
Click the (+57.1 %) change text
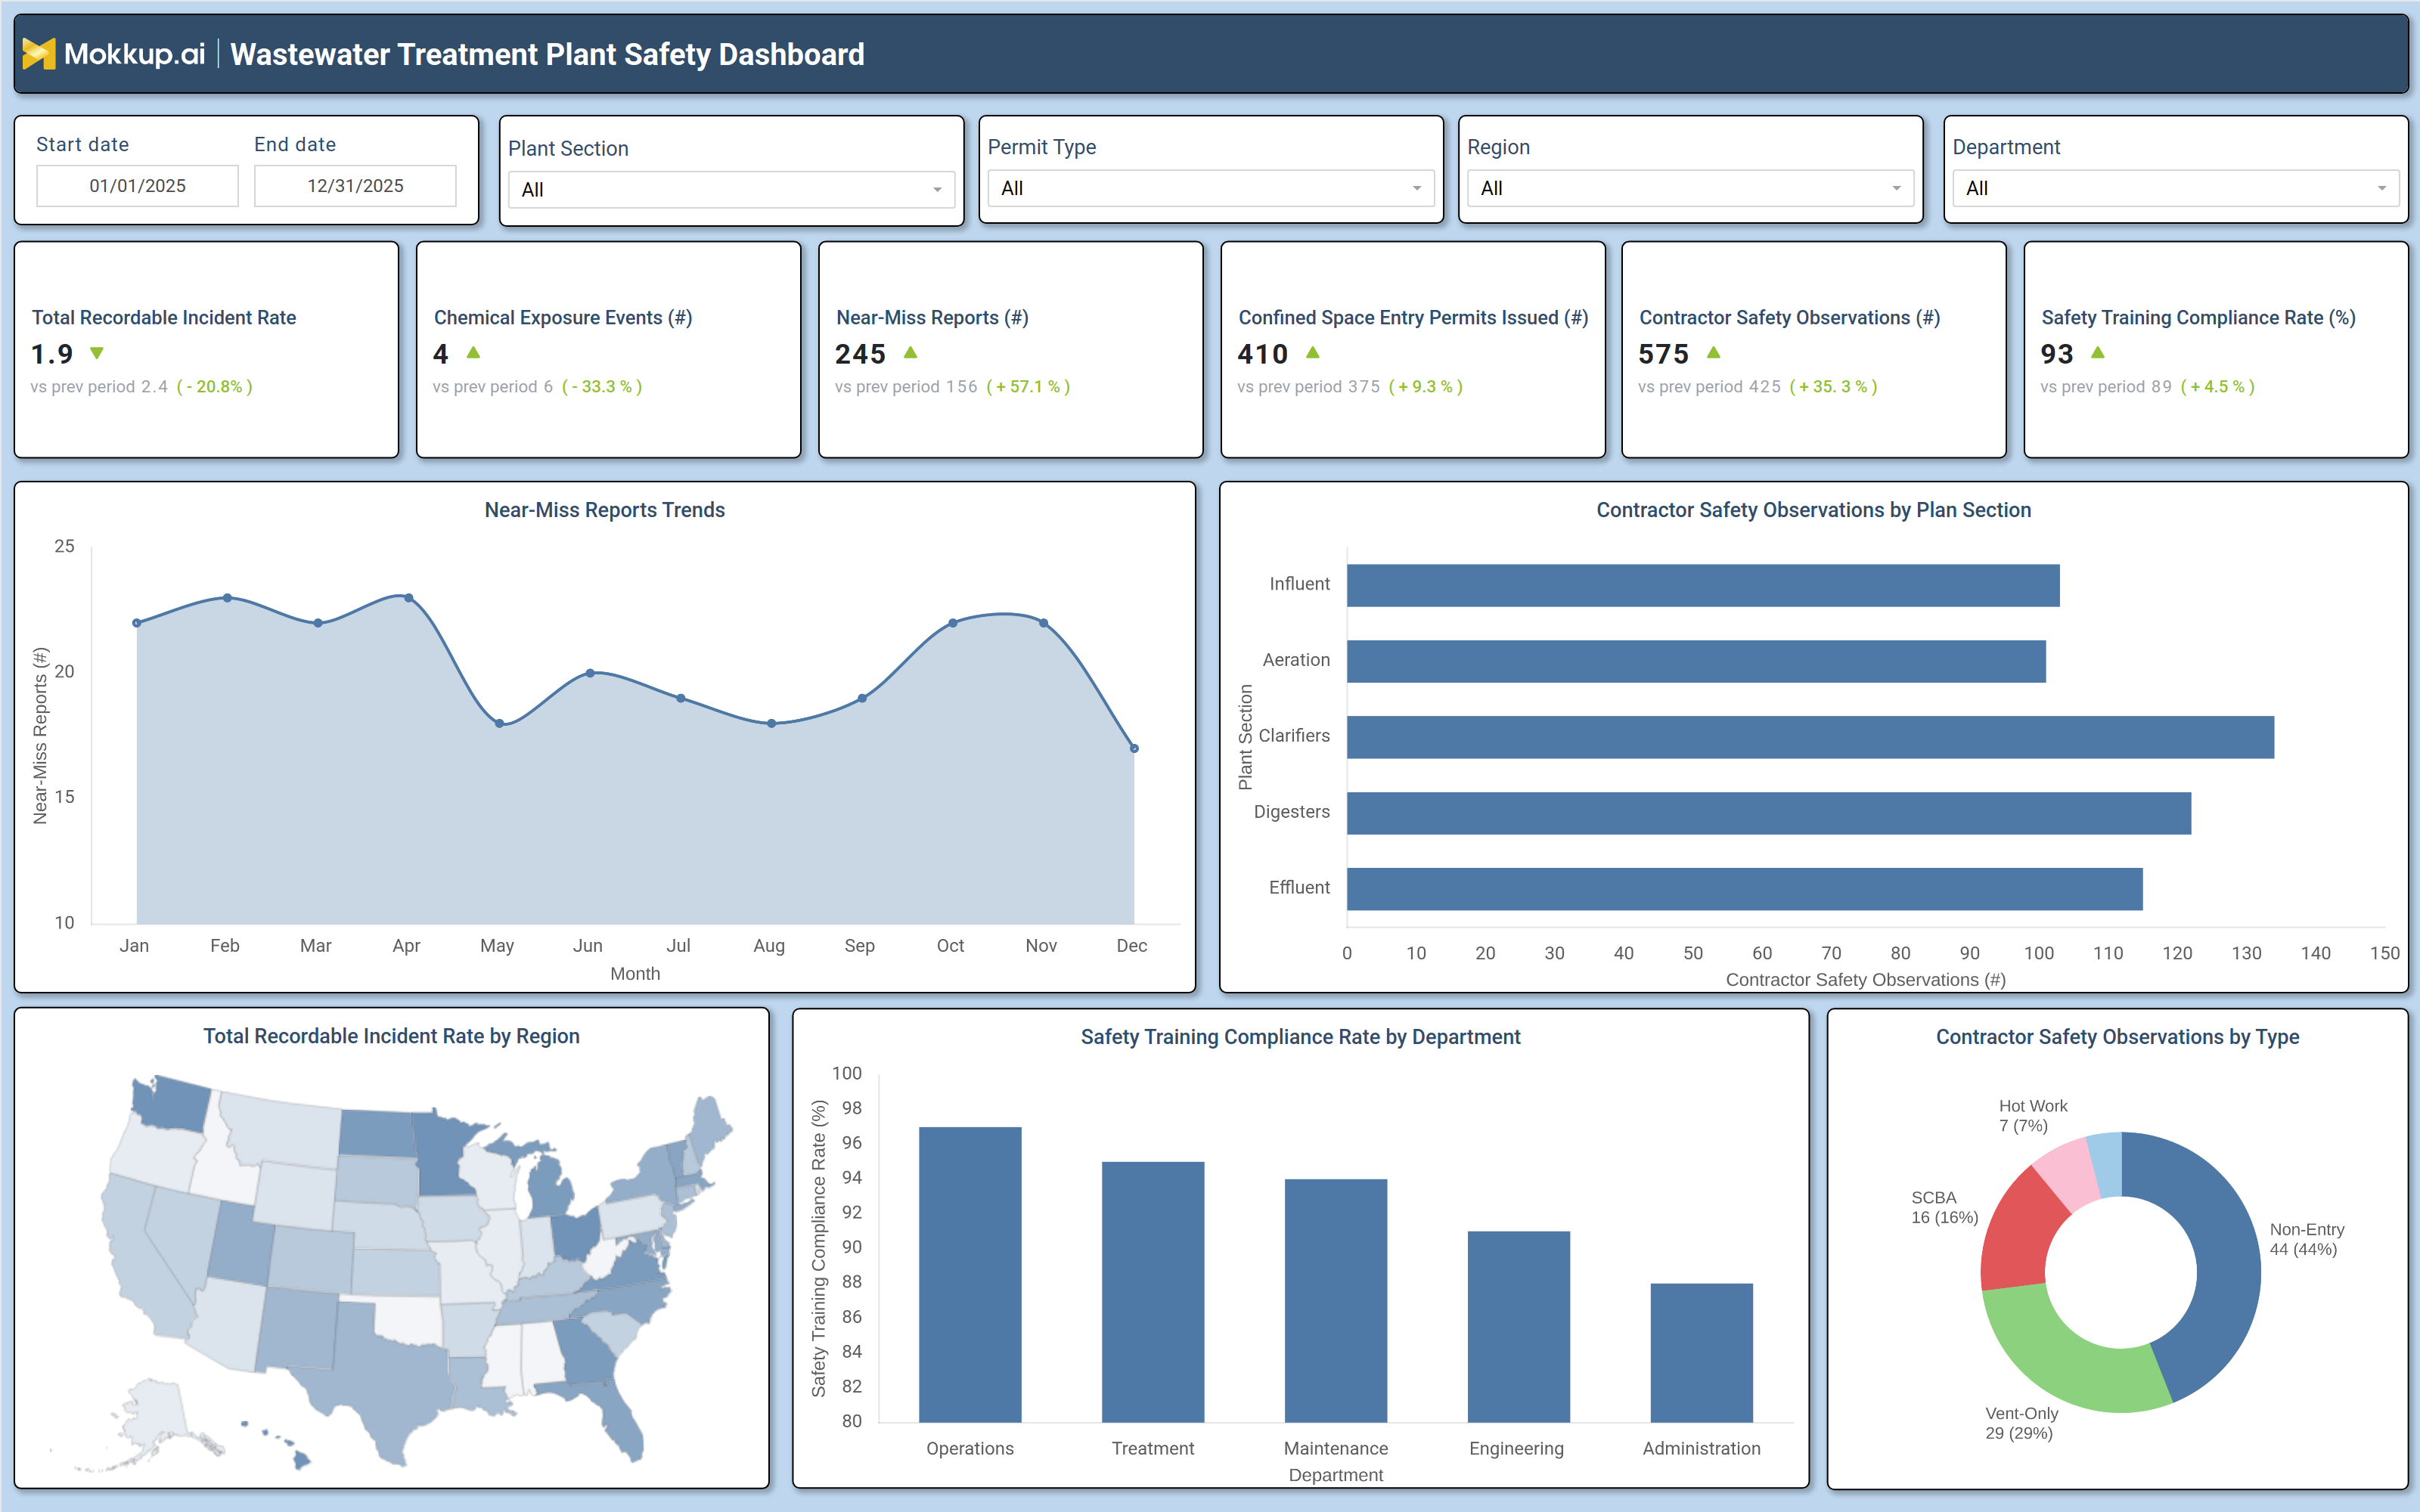click(x=1028, y=387)
